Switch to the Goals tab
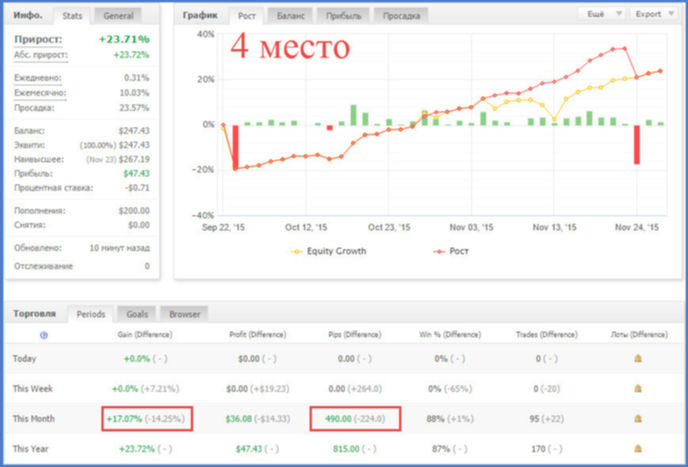688x467 pixels. pyautogui.click(x=137, y=314)
